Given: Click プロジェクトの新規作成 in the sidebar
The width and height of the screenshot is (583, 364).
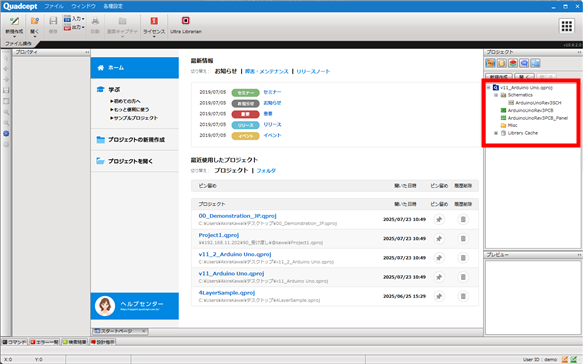Looking at the screenshot, I should (x=136, y=140).
